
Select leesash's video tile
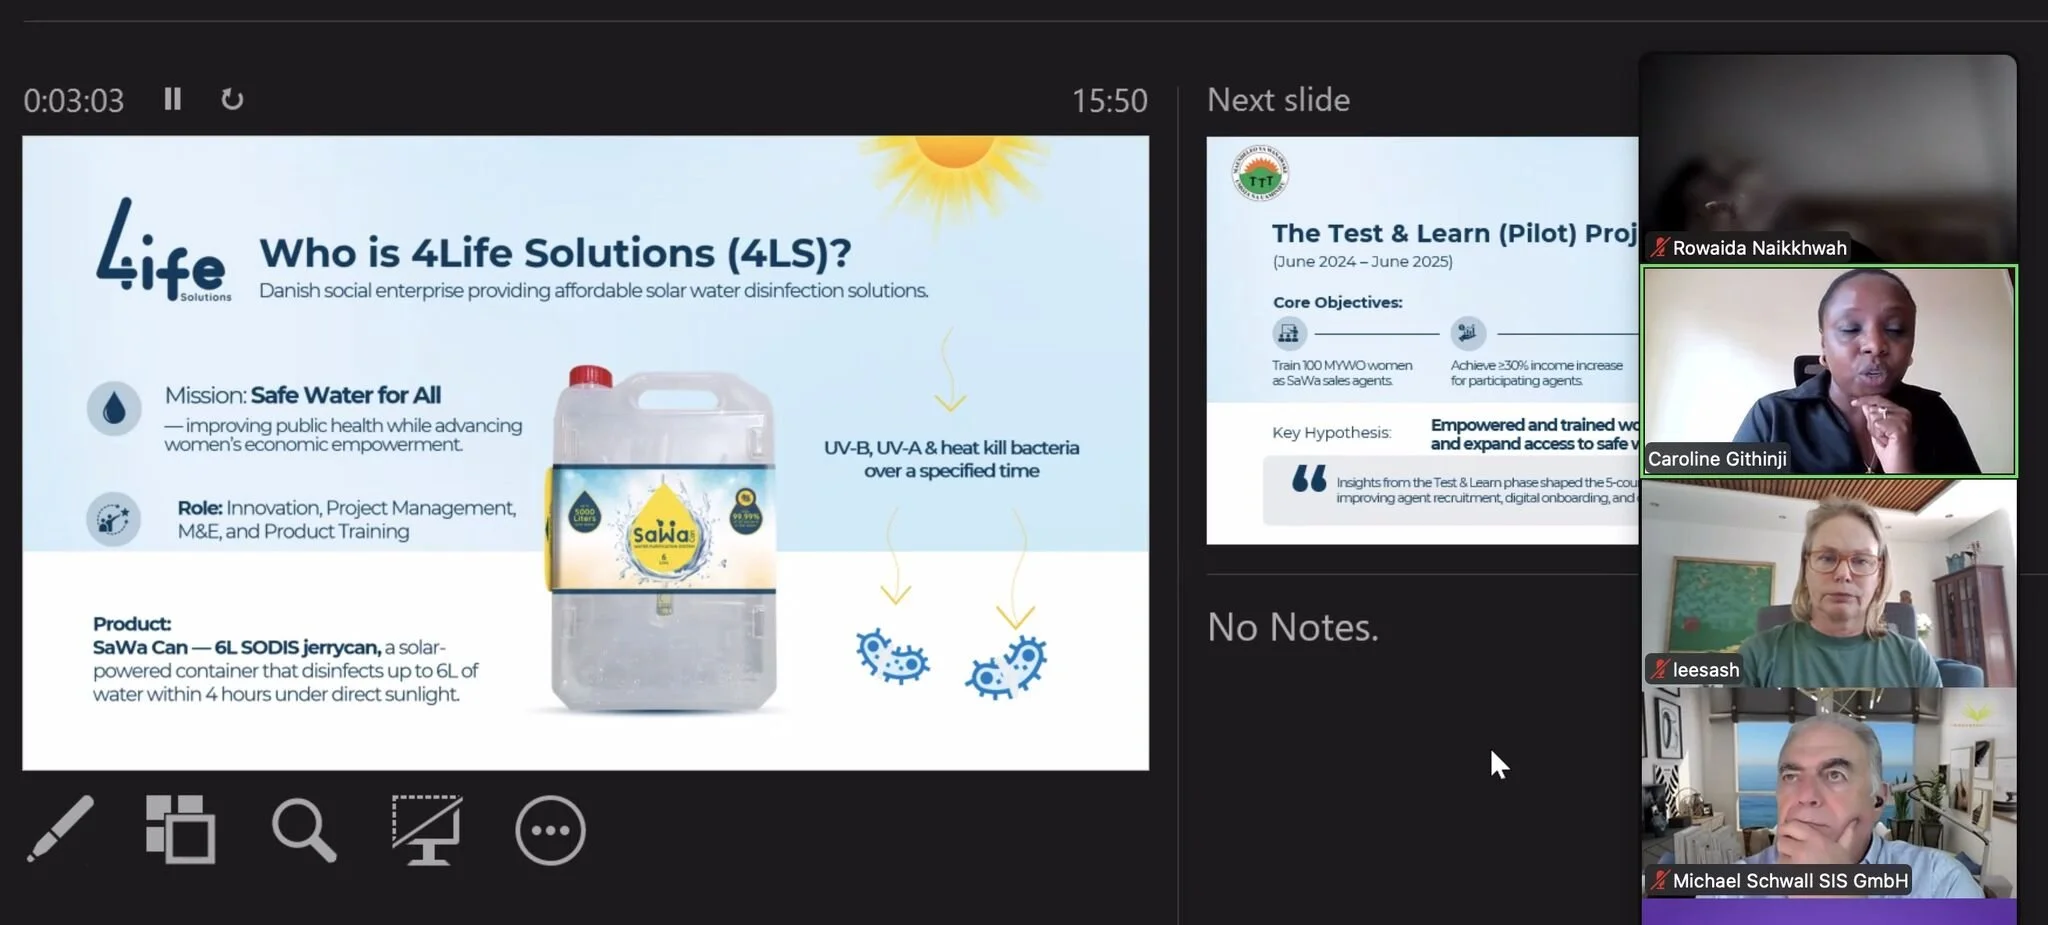coord(1829,583)
